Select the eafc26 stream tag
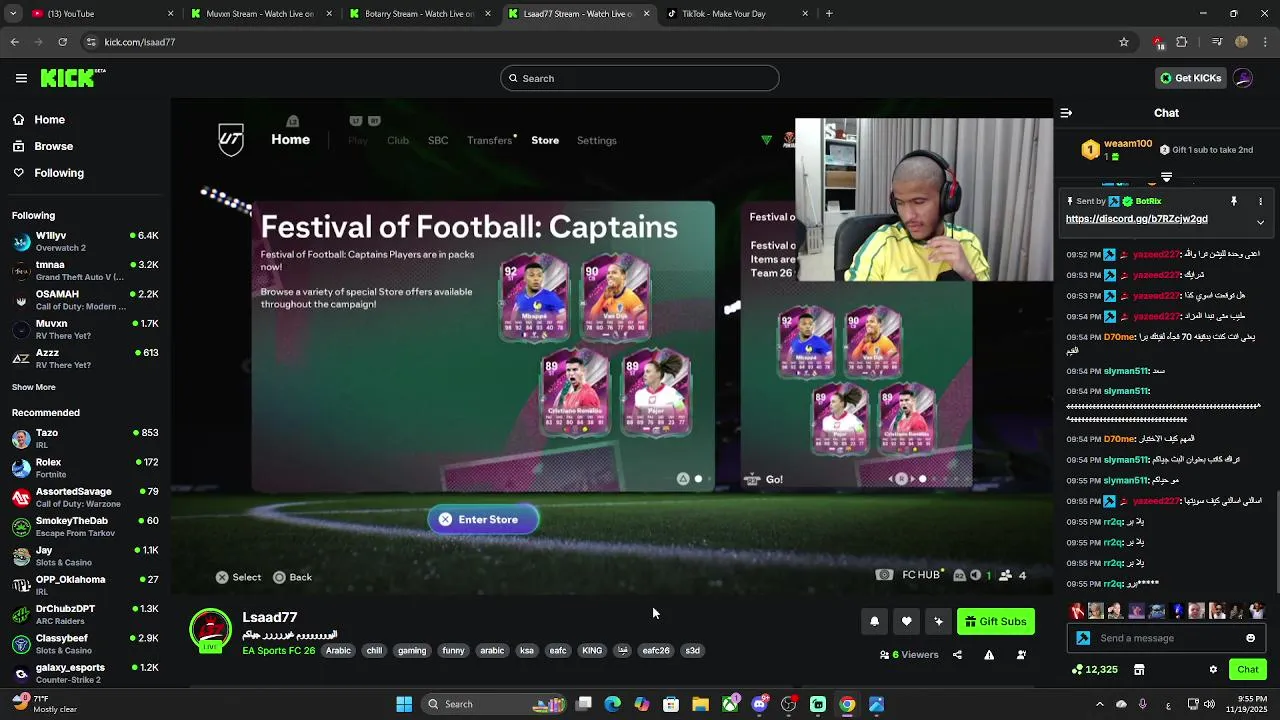Screen dimensions: 1280x720 [x=656, y=650]
